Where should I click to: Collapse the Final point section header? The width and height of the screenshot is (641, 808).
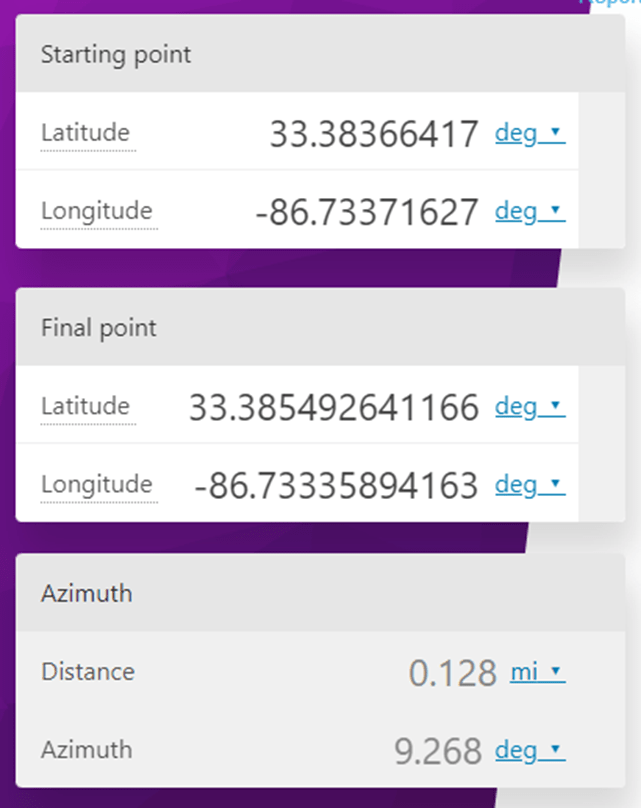(99, 327)
